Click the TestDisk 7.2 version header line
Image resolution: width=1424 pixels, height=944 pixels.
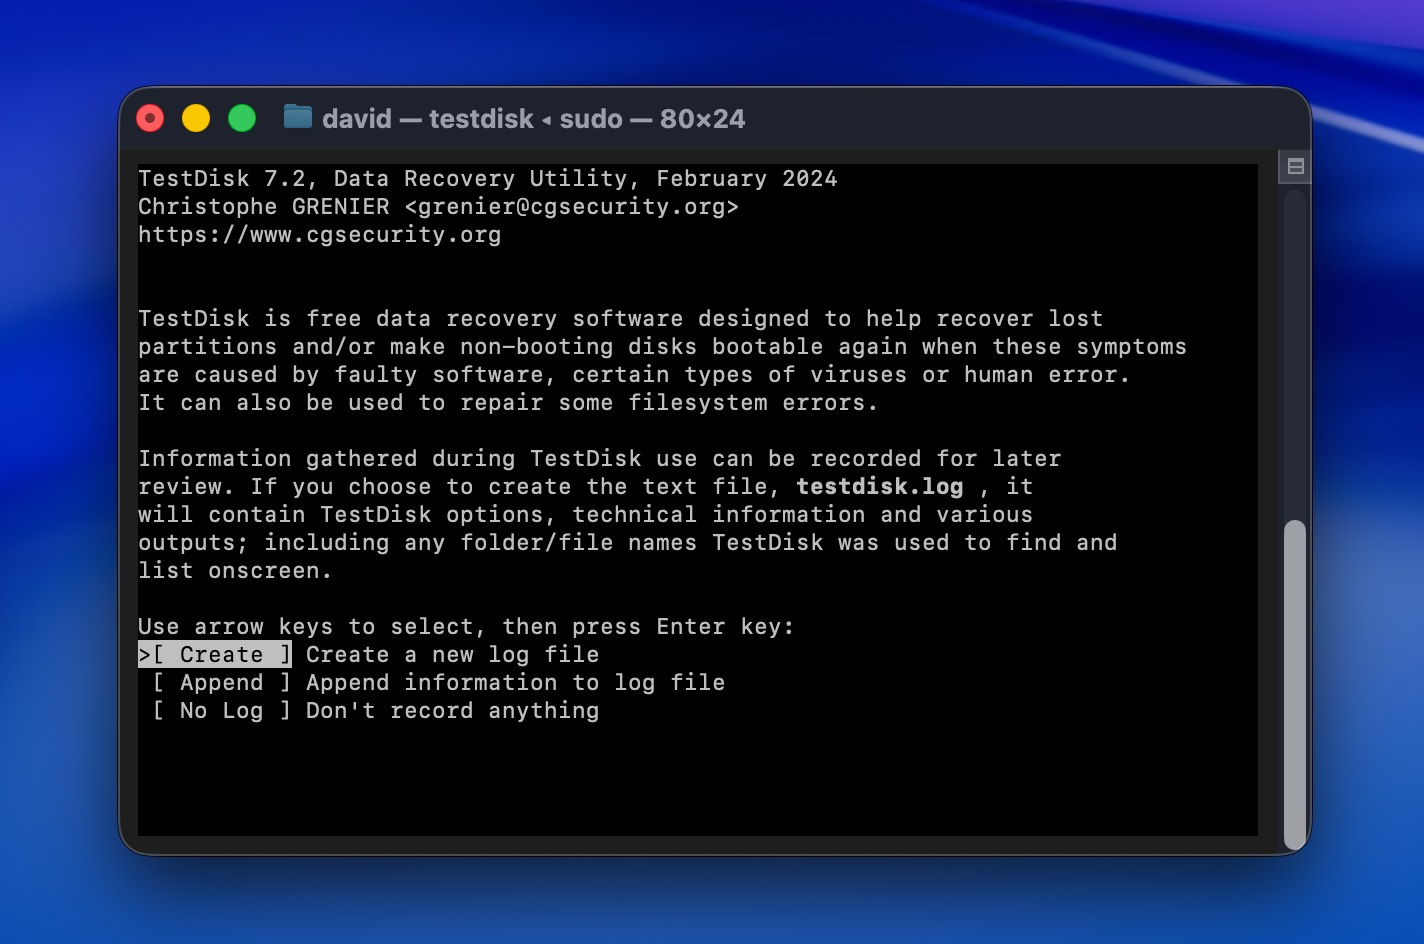(x=488, y=178)
